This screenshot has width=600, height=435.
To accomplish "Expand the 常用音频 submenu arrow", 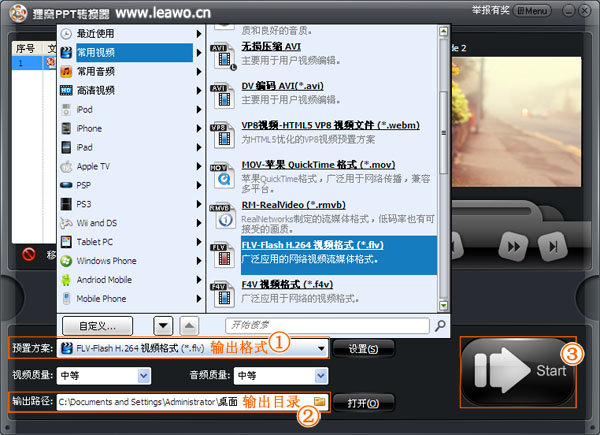I will (x=199, y=72).
